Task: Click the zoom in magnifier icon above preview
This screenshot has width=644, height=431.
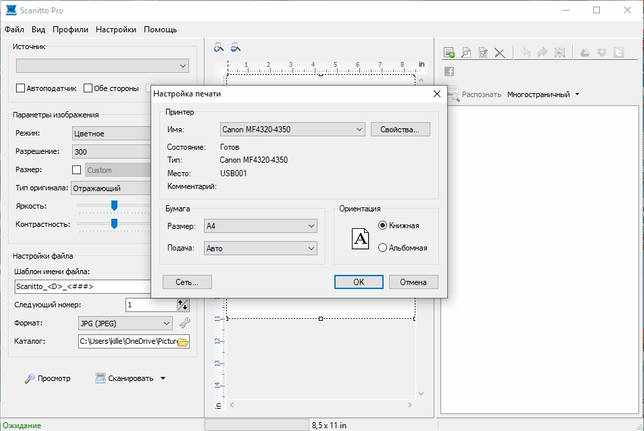Action: click(x=218, y=48)
